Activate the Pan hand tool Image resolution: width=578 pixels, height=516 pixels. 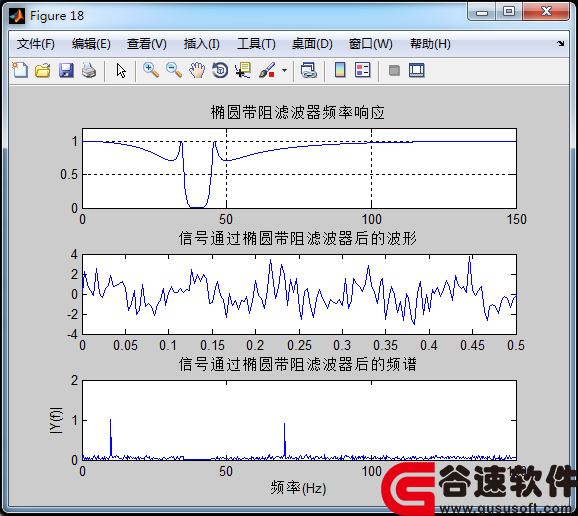pyautogui.click(x=197, y=70)
